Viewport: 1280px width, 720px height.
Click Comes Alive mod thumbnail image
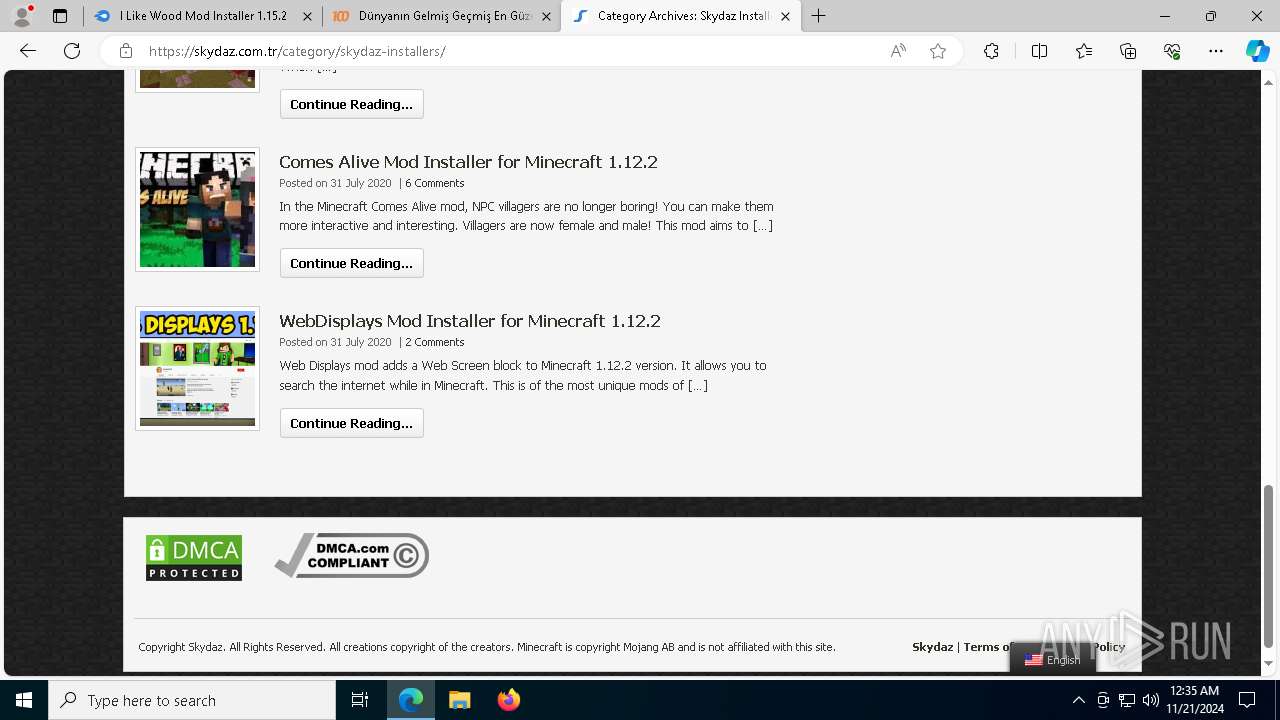pos(197,209)
